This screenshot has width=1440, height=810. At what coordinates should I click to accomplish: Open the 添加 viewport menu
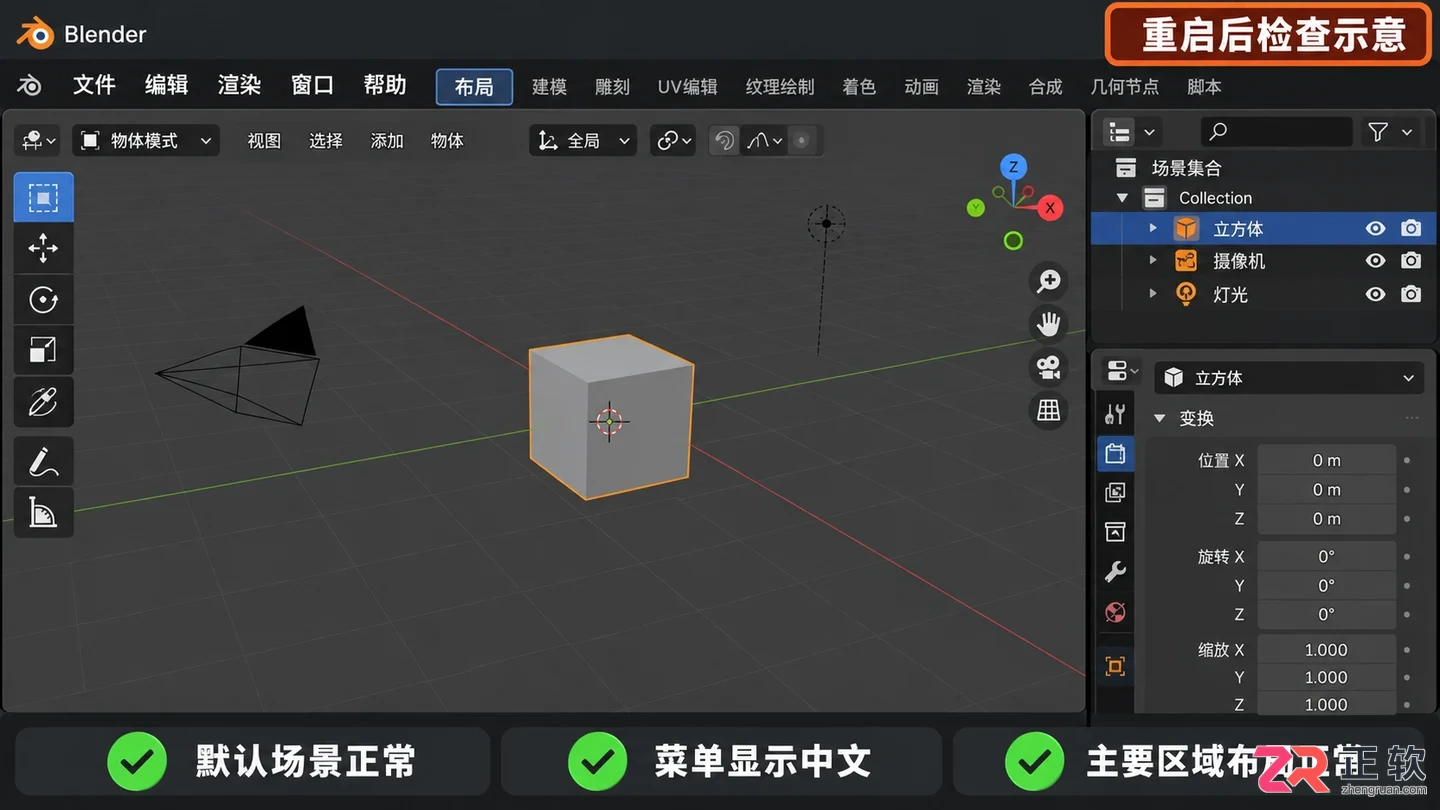click(x=387, y=141)
